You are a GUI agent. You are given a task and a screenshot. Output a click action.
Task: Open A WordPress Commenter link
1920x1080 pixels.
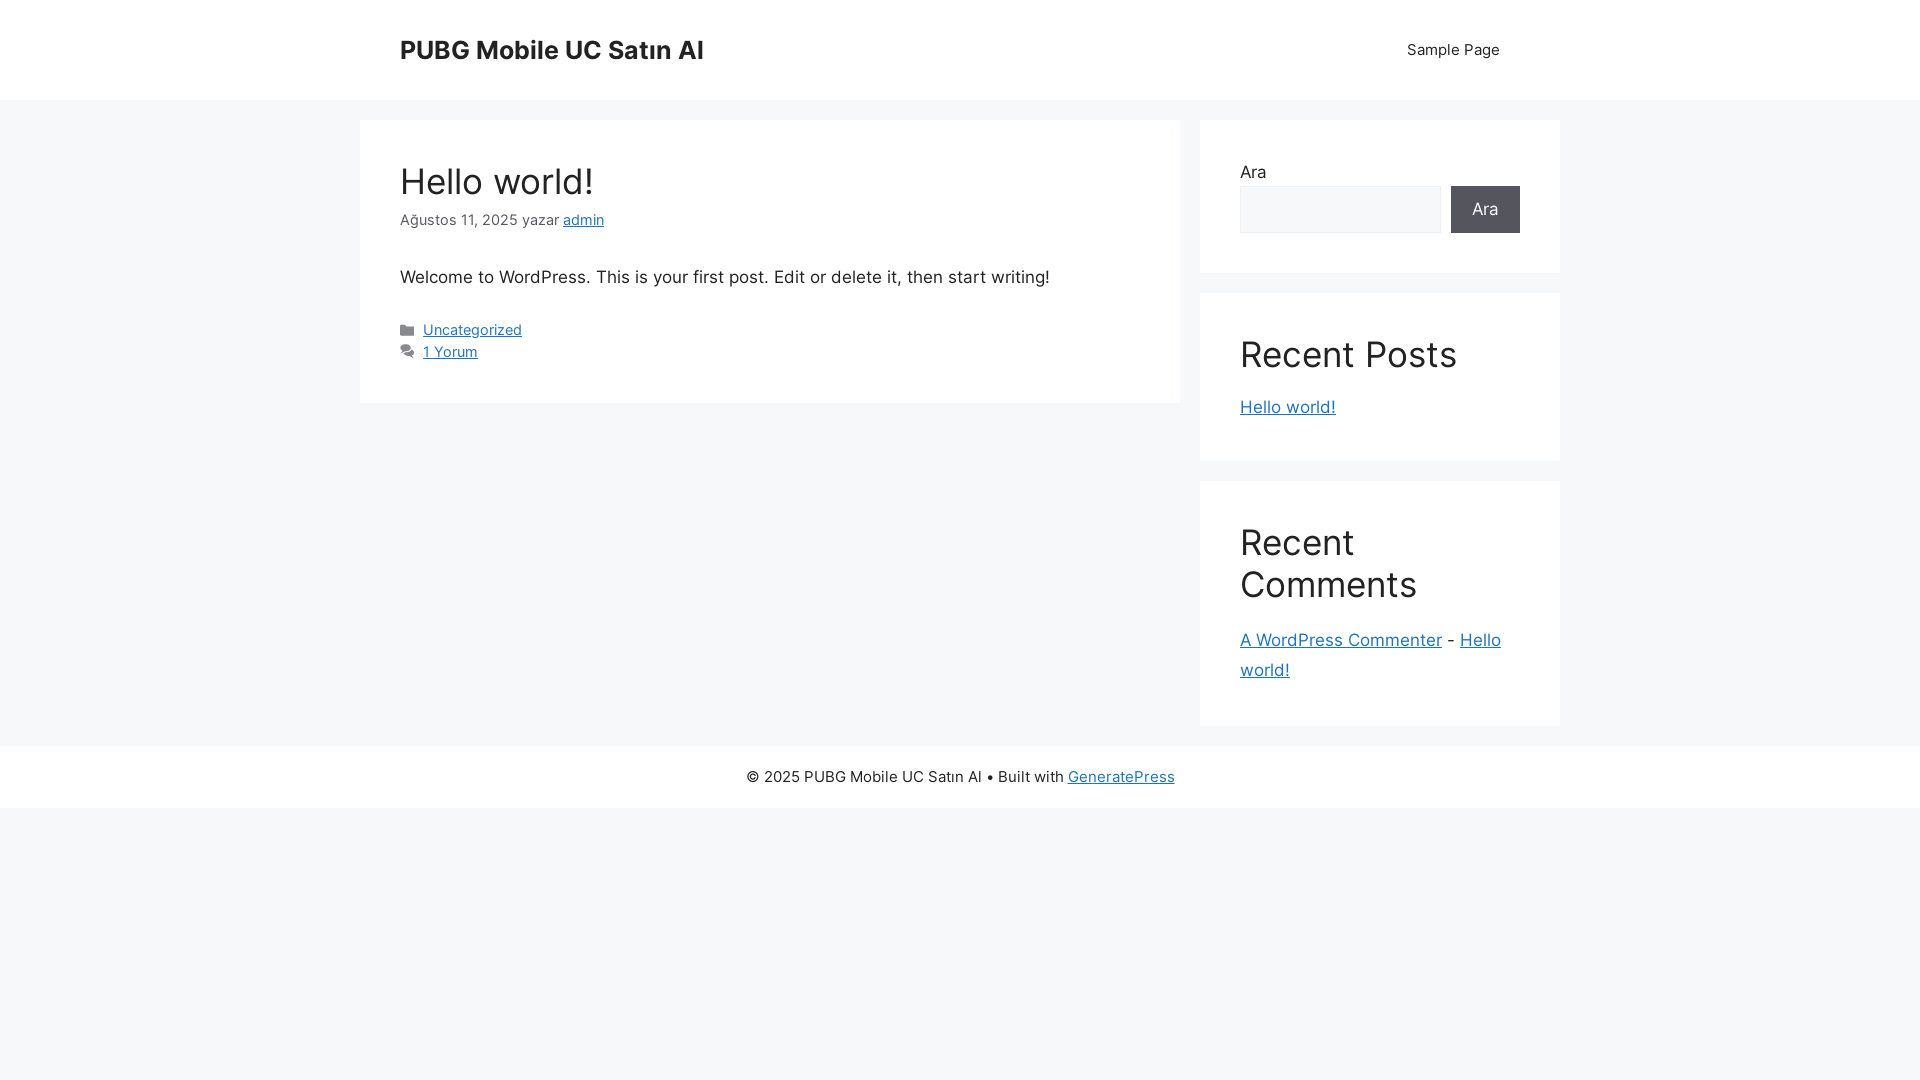[1341, 640]
